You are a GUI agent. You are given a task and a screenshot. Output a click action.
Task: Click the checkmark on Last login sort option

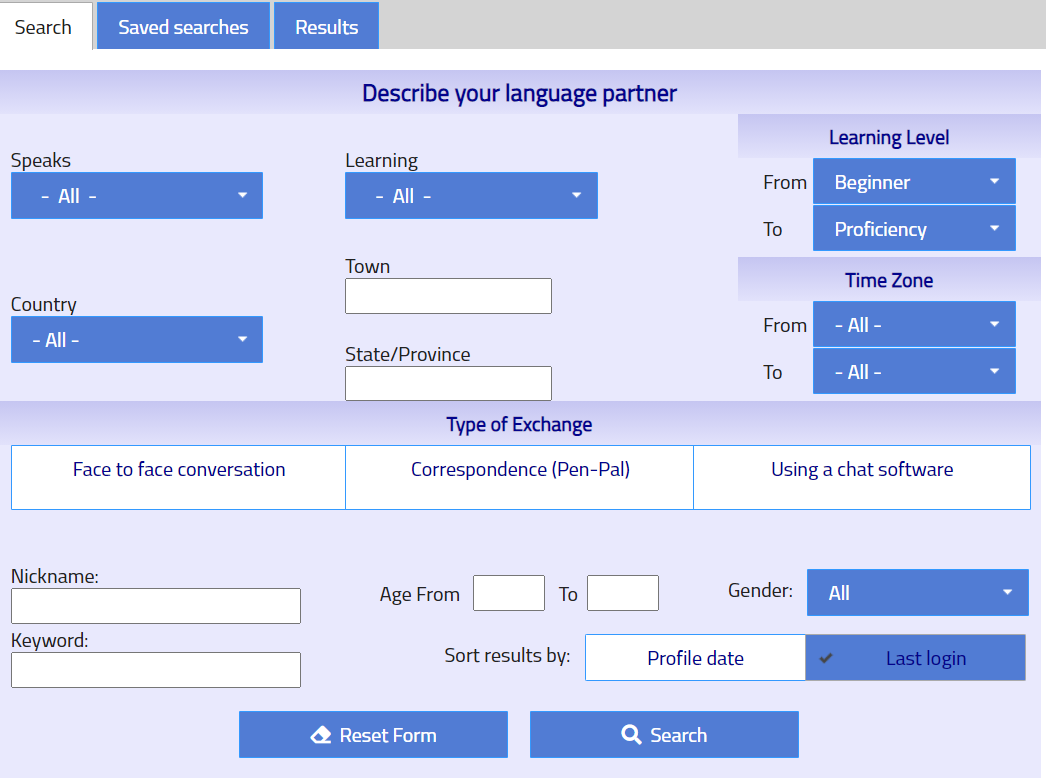[x=825, y=656]
